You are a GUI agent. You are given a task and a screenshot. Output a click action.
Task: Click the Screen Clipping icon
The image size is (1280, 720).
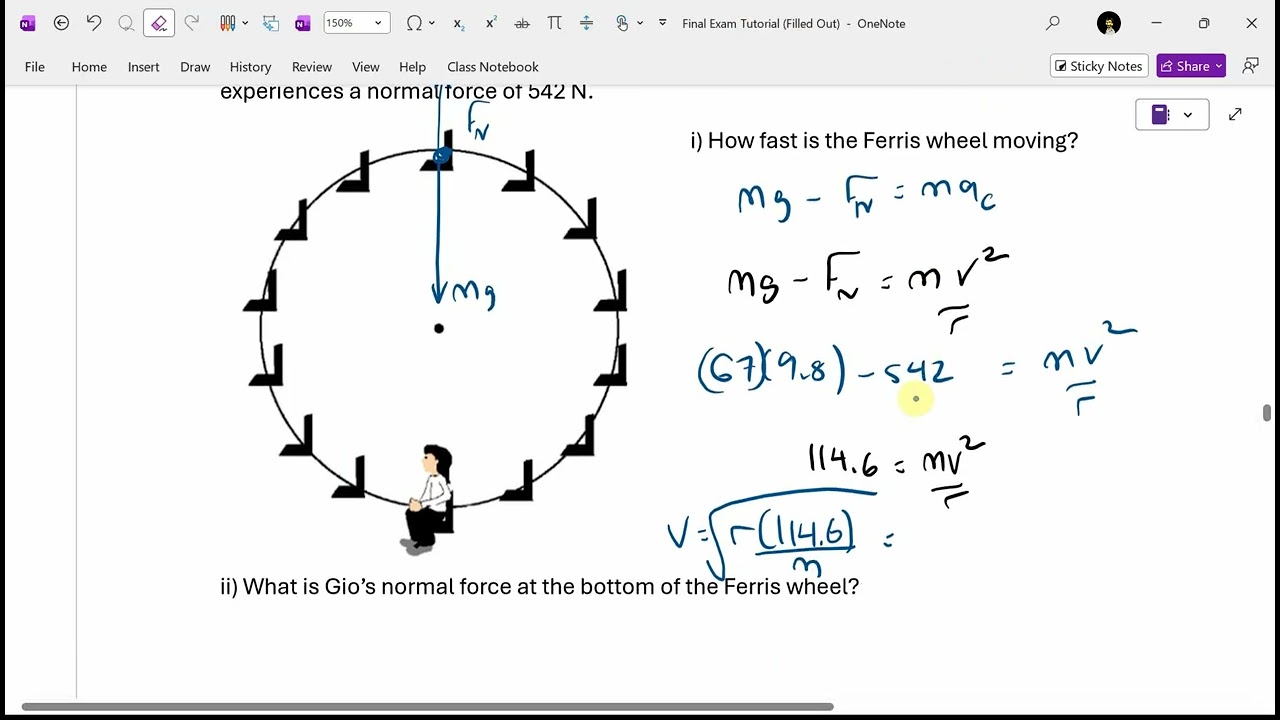(x=270, y=23)
